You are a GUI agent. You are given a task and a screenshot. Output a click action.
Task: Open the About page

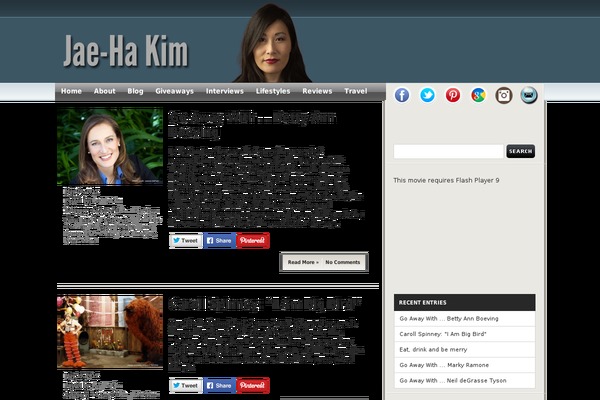pyautogui.click(x=104, y=91)
